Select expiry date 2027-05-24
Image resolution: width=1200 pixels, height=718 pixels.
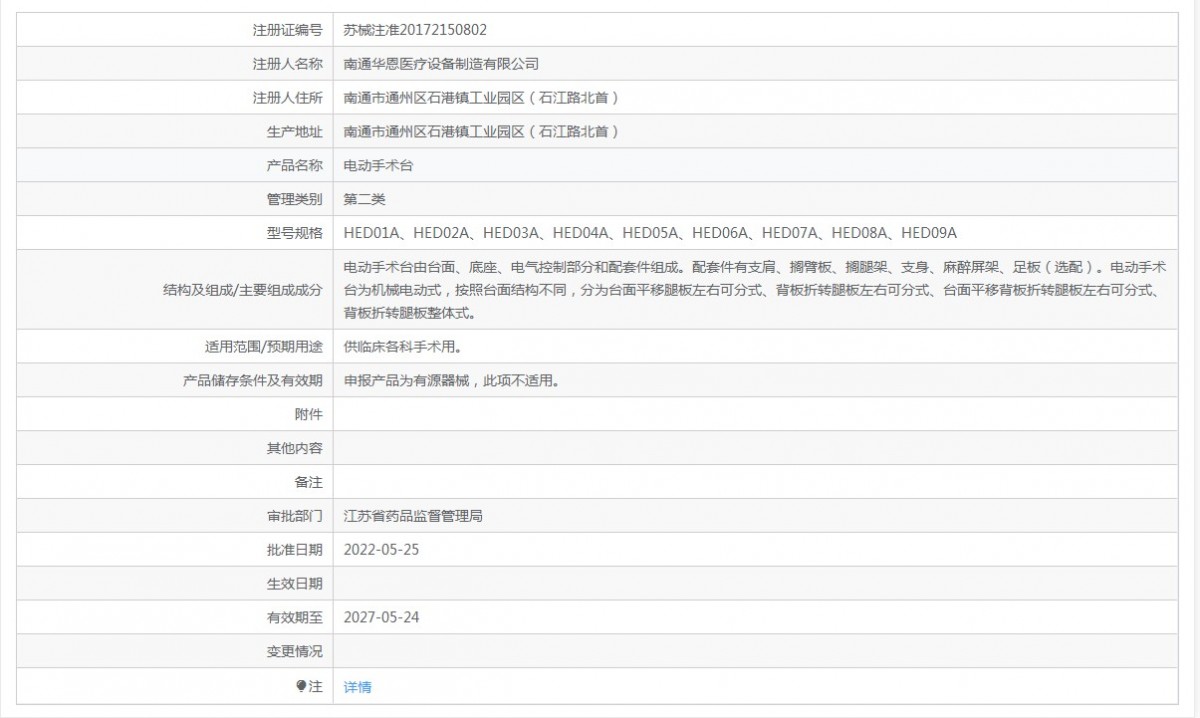click(x=381, y=617)
